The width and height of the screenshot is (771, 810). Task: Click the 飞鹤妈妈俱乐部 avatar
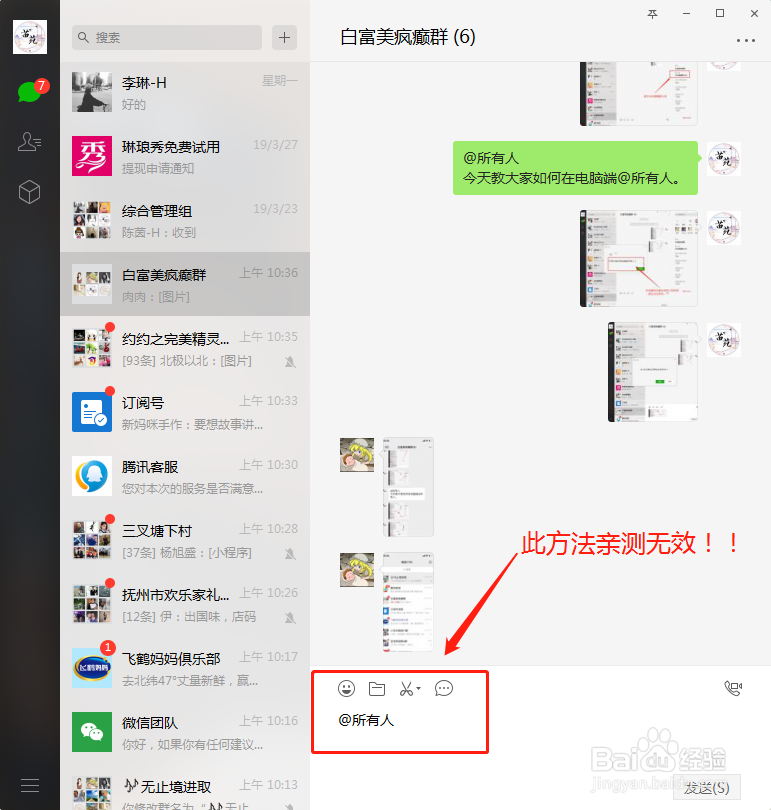pyautogui.click(x=92, y=668)
